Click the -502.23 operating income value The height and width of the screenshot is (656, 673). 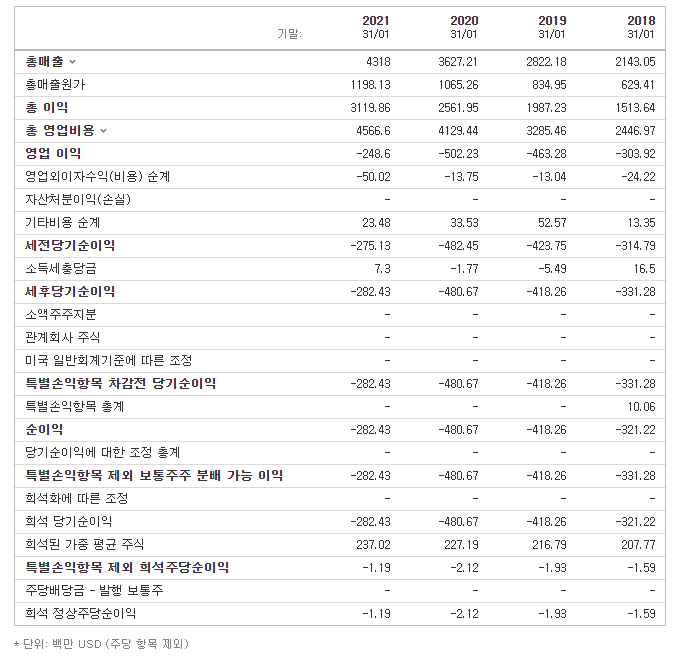tap(458, 154)
